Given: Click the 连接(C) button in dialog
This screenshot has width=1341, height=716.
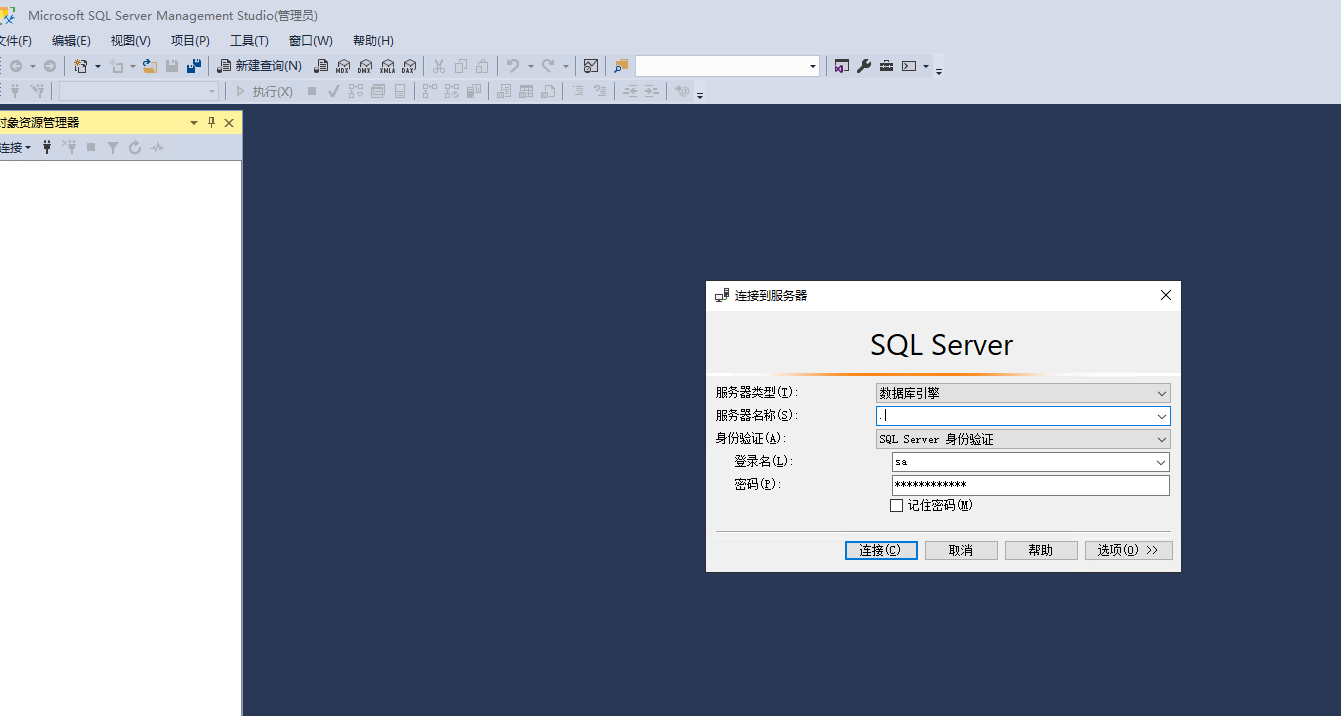Looking at the screenshot, I should (881, 550).
